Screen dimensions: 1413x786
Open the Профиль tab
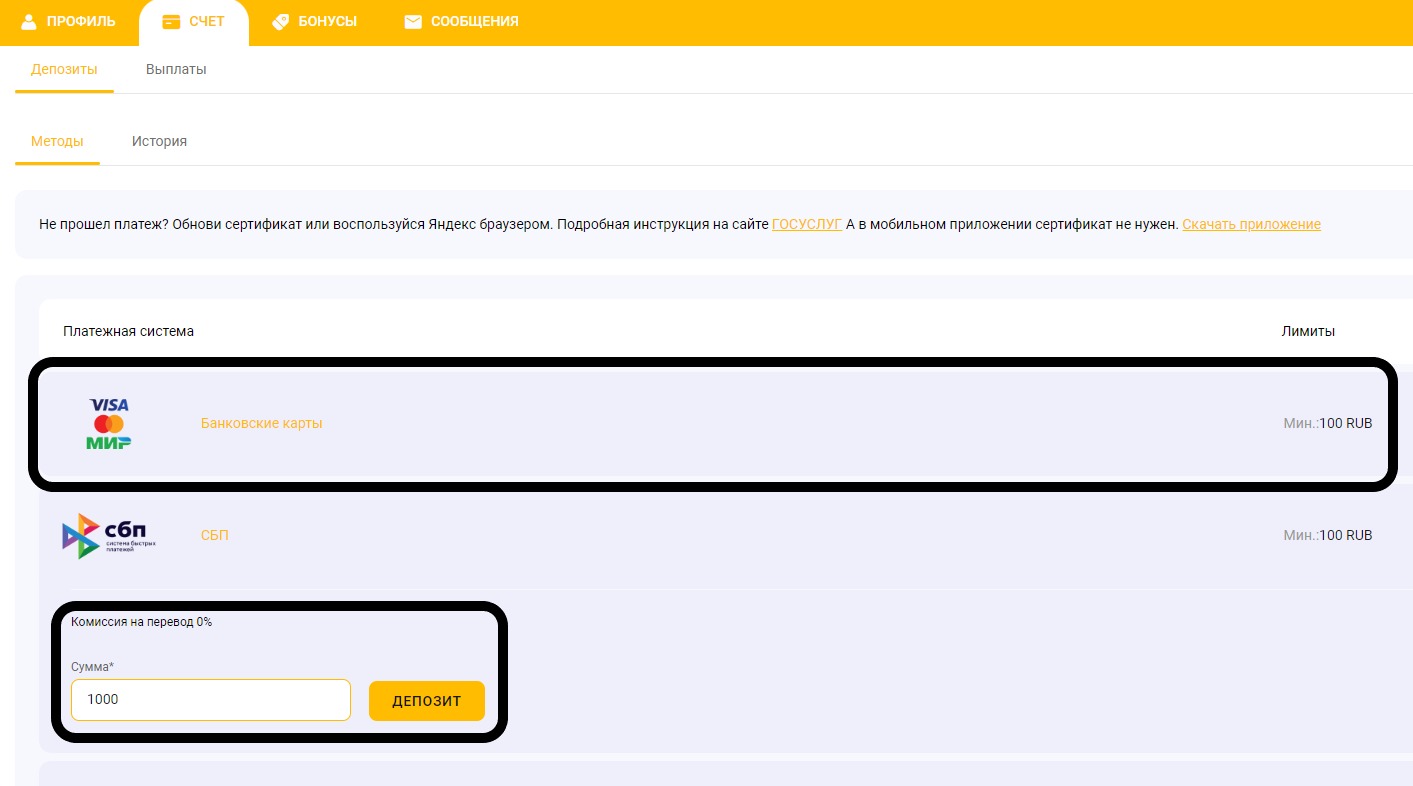click(x=68, y=21)
